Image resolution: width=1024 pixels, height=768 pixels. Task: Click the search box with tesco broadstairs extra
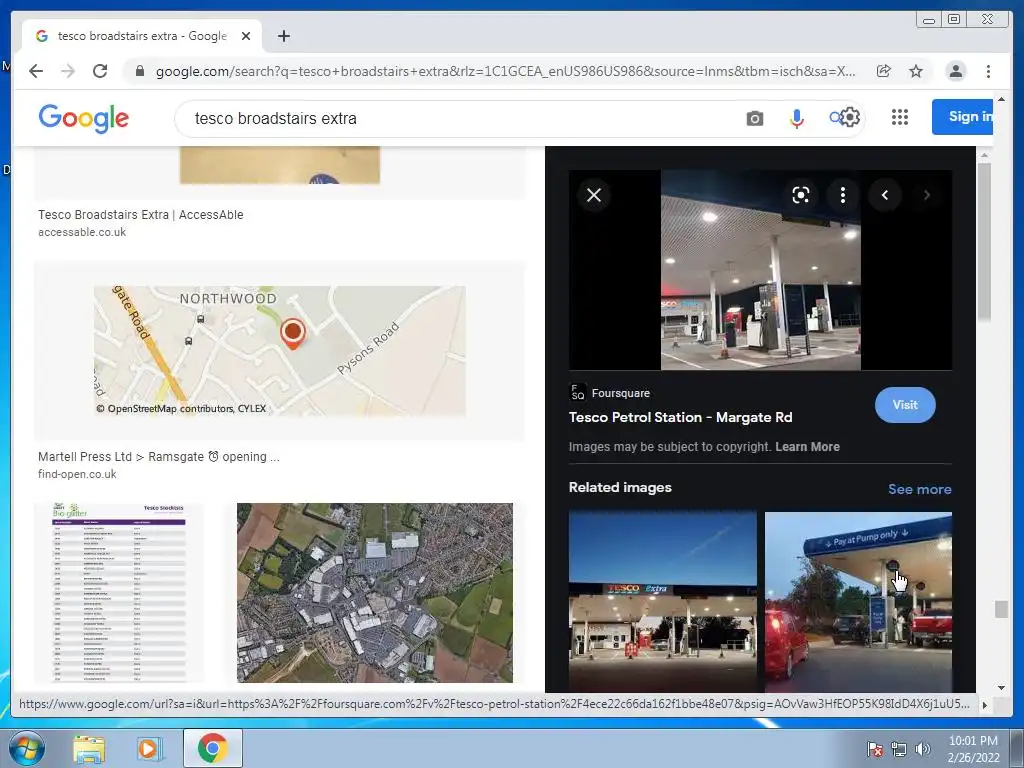pyautogui.click(x=457, y=118)
